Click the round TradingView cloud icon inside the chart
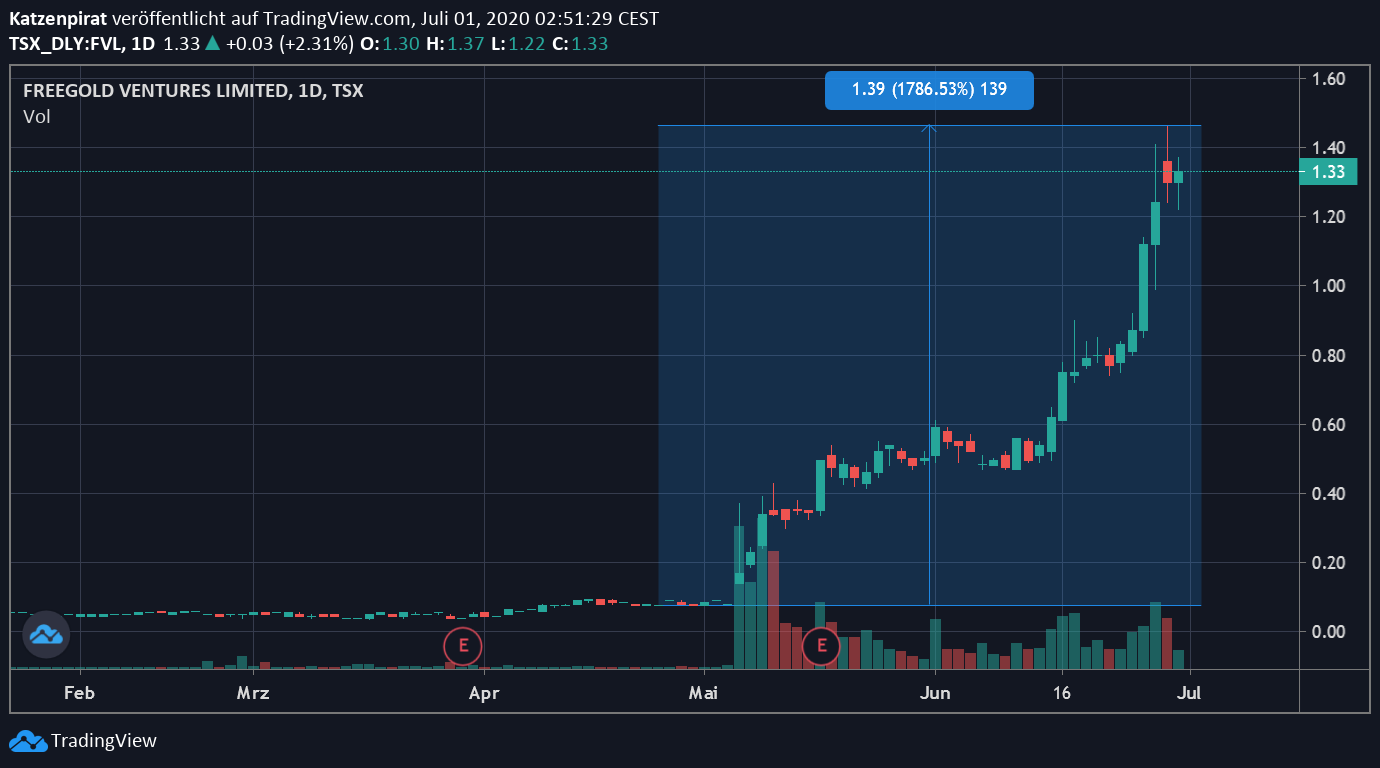This screenshot has width=1380, height=768. [x=46, y=634]
